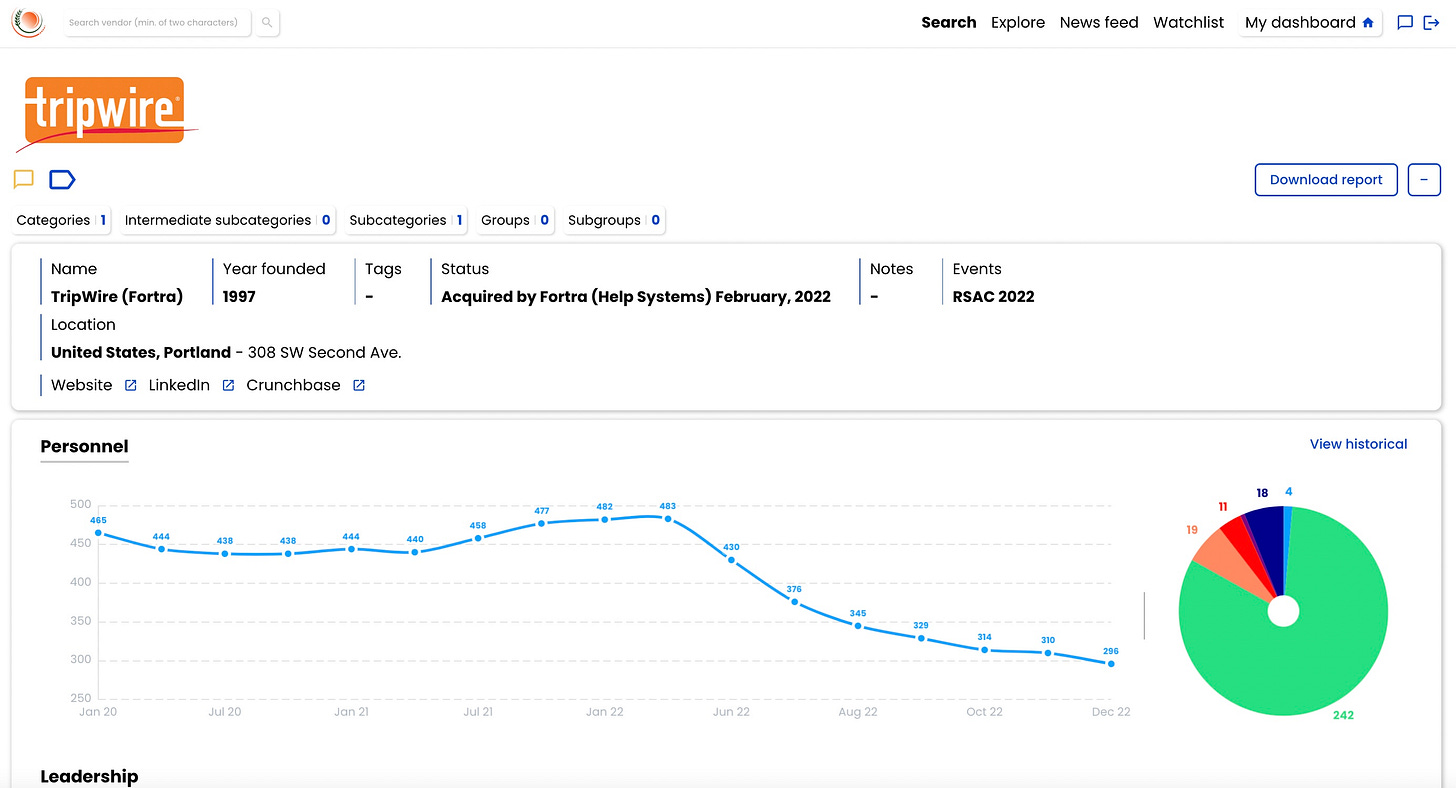Select the Subgroups chip
This screenshot has width=1456, height=788.
pyautogui.click(x=613, y=220)
